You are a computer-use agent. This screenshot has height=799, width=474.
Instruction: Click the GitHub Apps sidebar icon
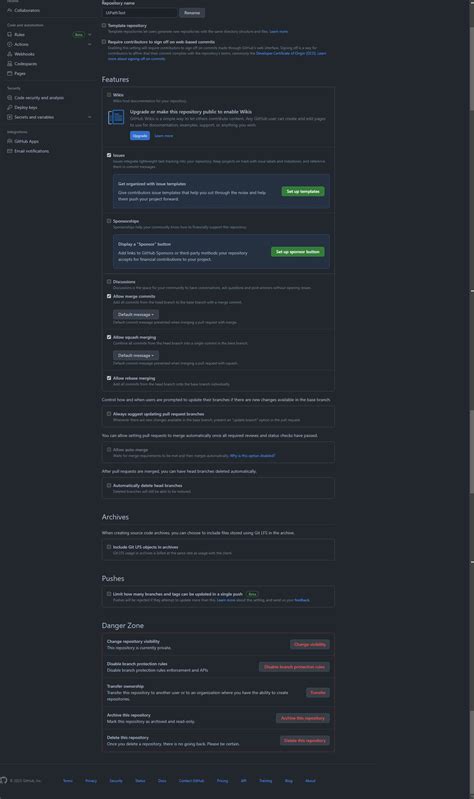point(10,141)
